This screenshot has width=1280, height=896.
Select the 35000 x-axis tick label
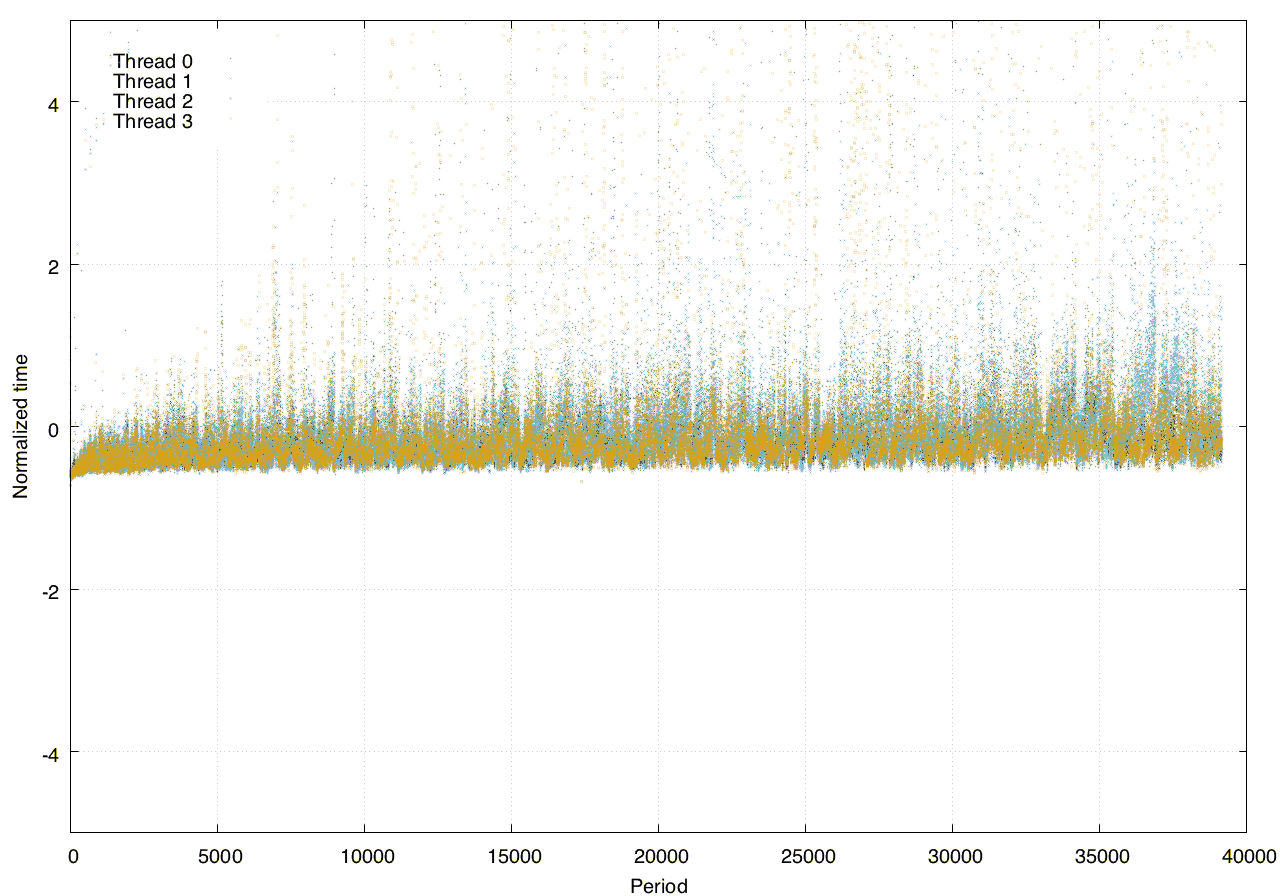coord(1099,857)
